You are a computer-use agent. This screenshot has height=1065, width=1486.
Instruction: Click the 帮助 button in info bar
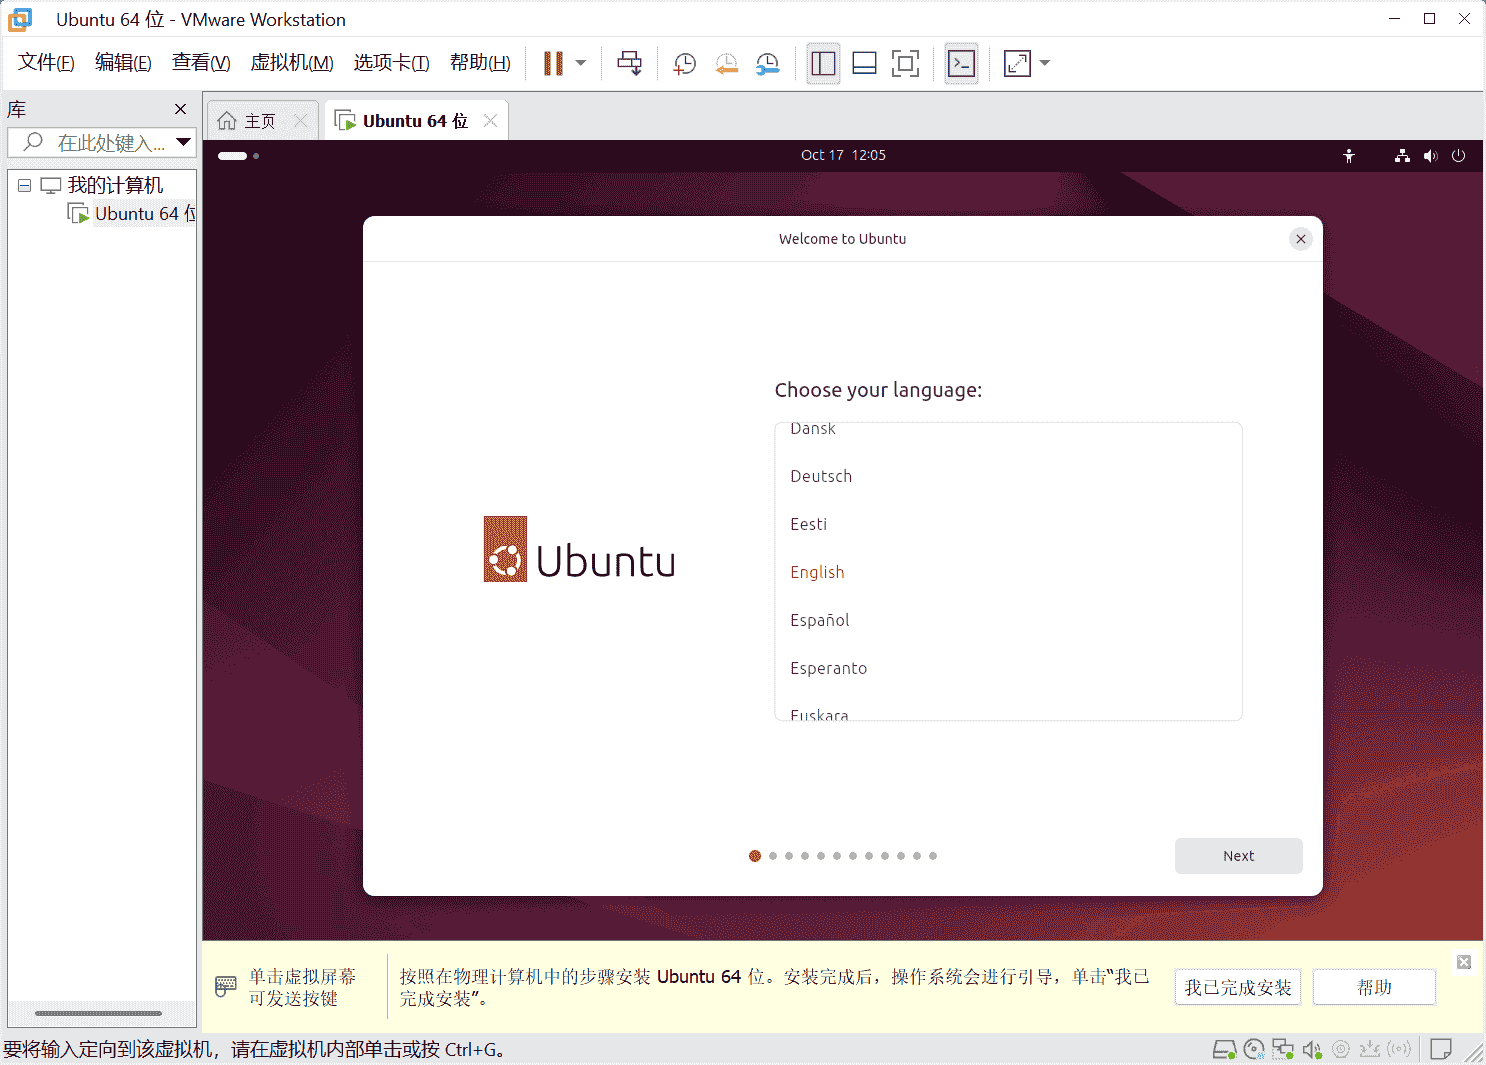coord(1374,988)
